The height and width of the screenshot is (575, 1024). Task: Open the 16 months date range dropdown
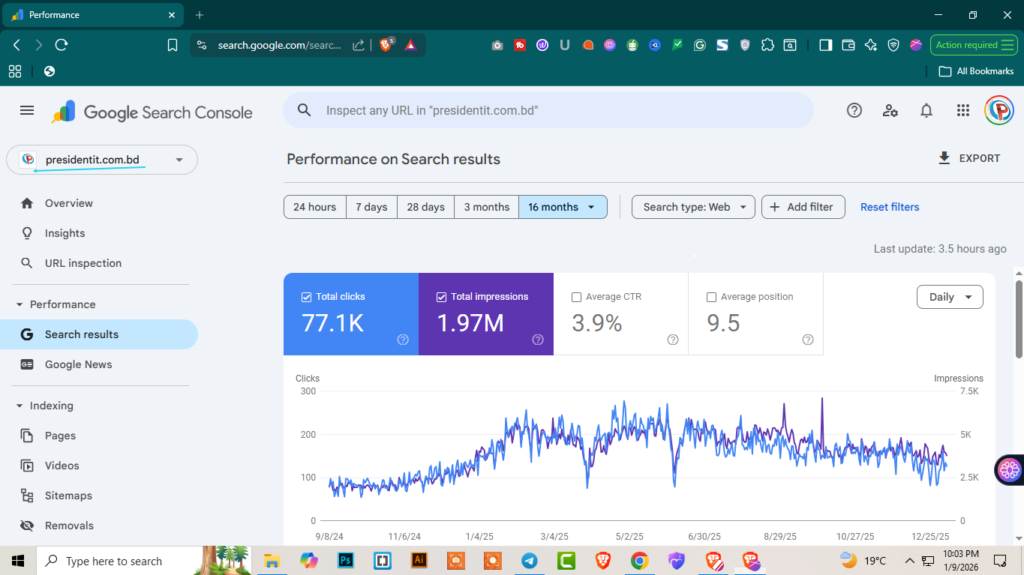[x=562, y=207]
